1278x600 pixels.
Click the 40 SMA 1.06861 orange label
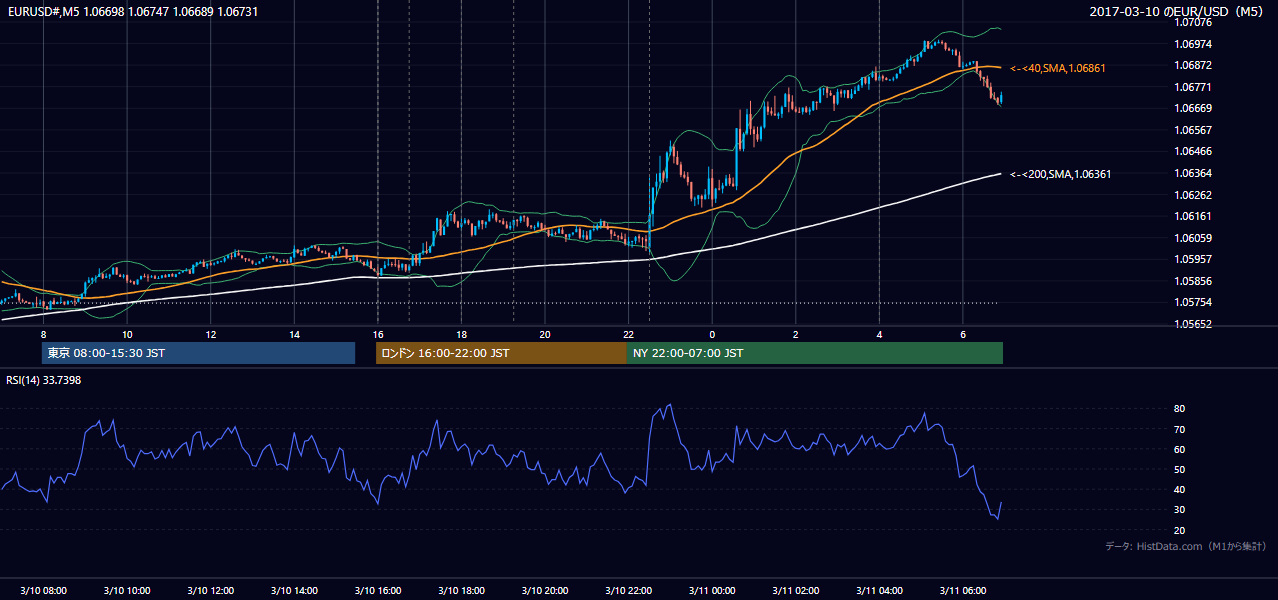(x=1059, y=68)
